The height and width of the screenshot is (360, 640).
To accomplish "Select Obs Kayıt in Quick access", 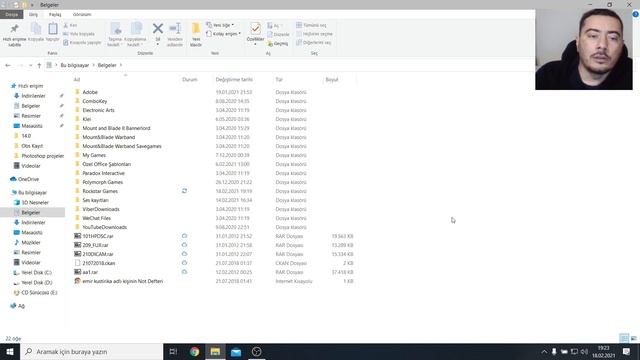I will (28, 146).
